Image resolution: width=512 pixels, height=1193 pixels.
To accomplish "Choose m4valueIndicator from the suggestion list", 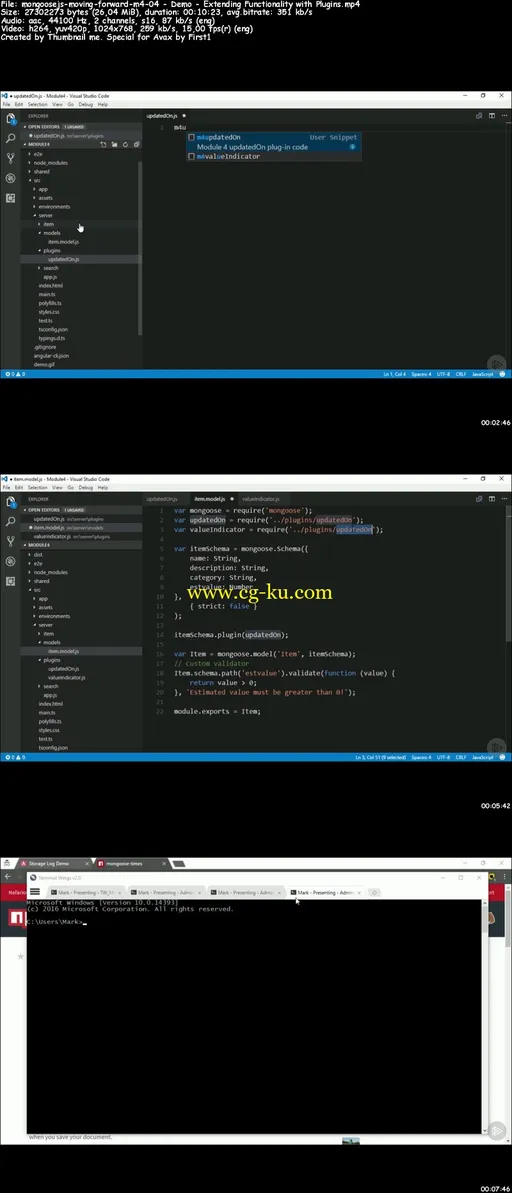I will pos(273,156).
